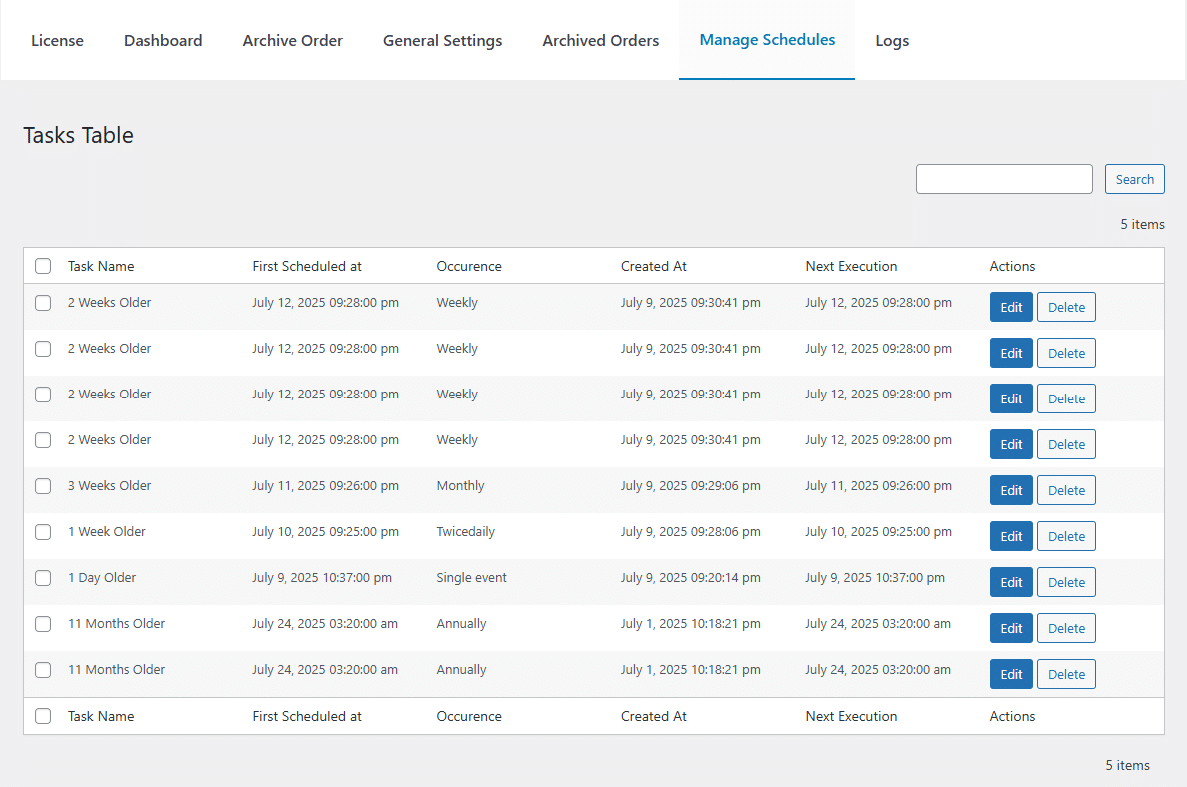Click the 'July 9, 2025 09:20:14 pm' created cell
1187x787 pixels.
[x=691, y=578]
